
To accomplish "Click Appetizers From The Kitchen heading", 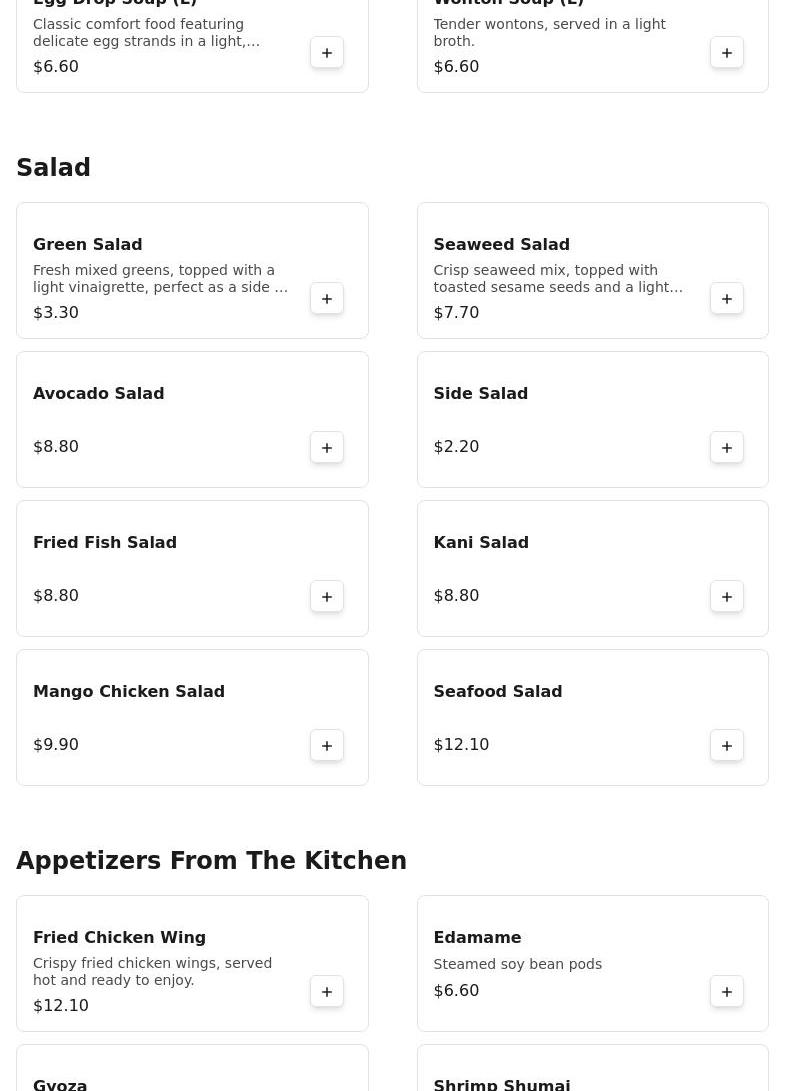I will tap(211, 860).
